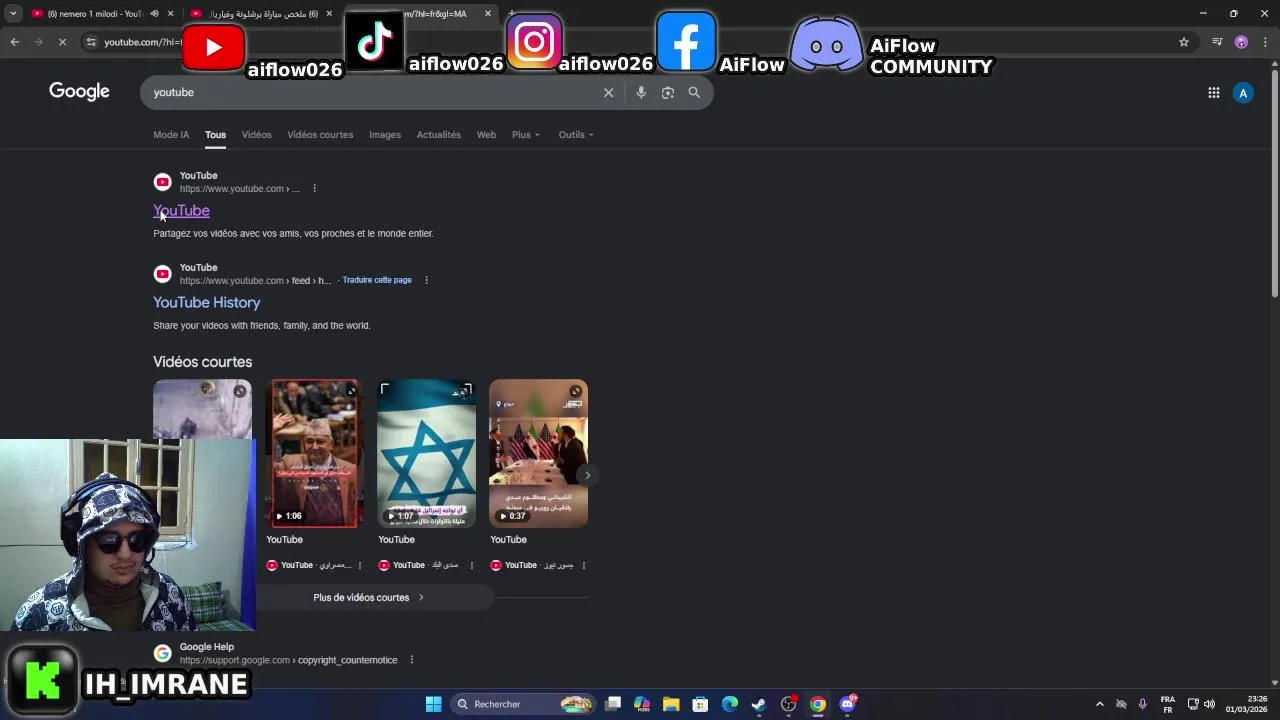Open Google Lens image search
The image size is (1280, 720).
click(x=668, y=92)
